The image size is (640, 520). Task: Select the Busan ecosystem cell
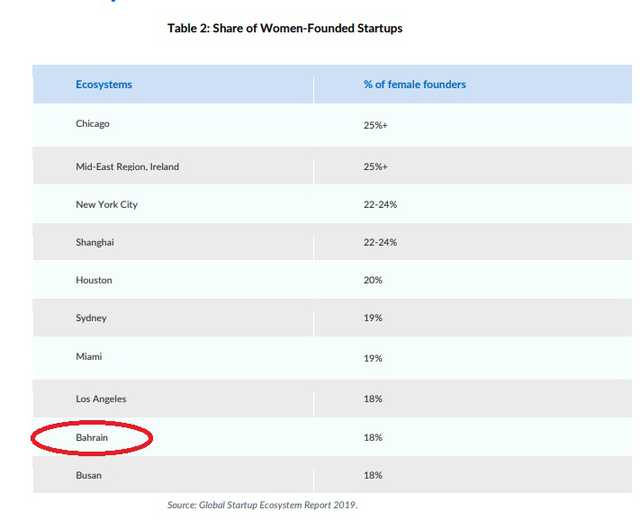point(88,475)
